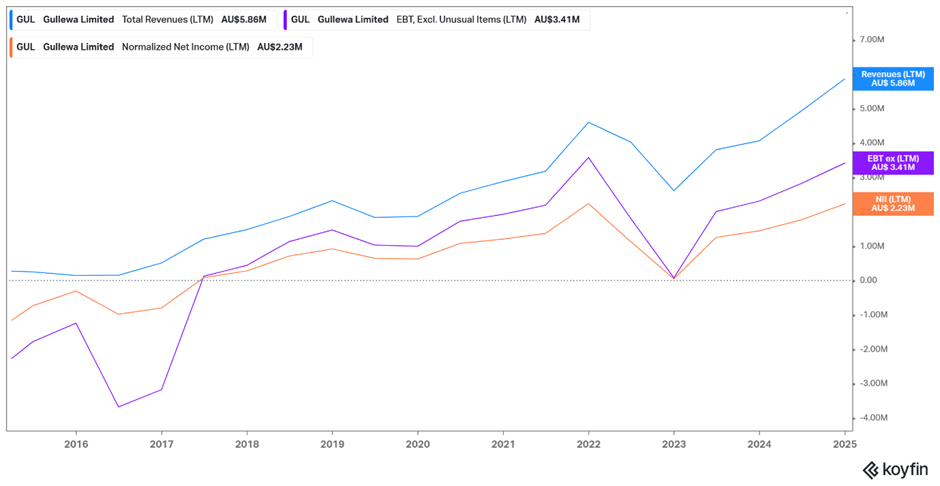The height and width of the screenshot is (486, 940).
Task: Click the 2023 x-axis label
Action: (x=673, y=445)
